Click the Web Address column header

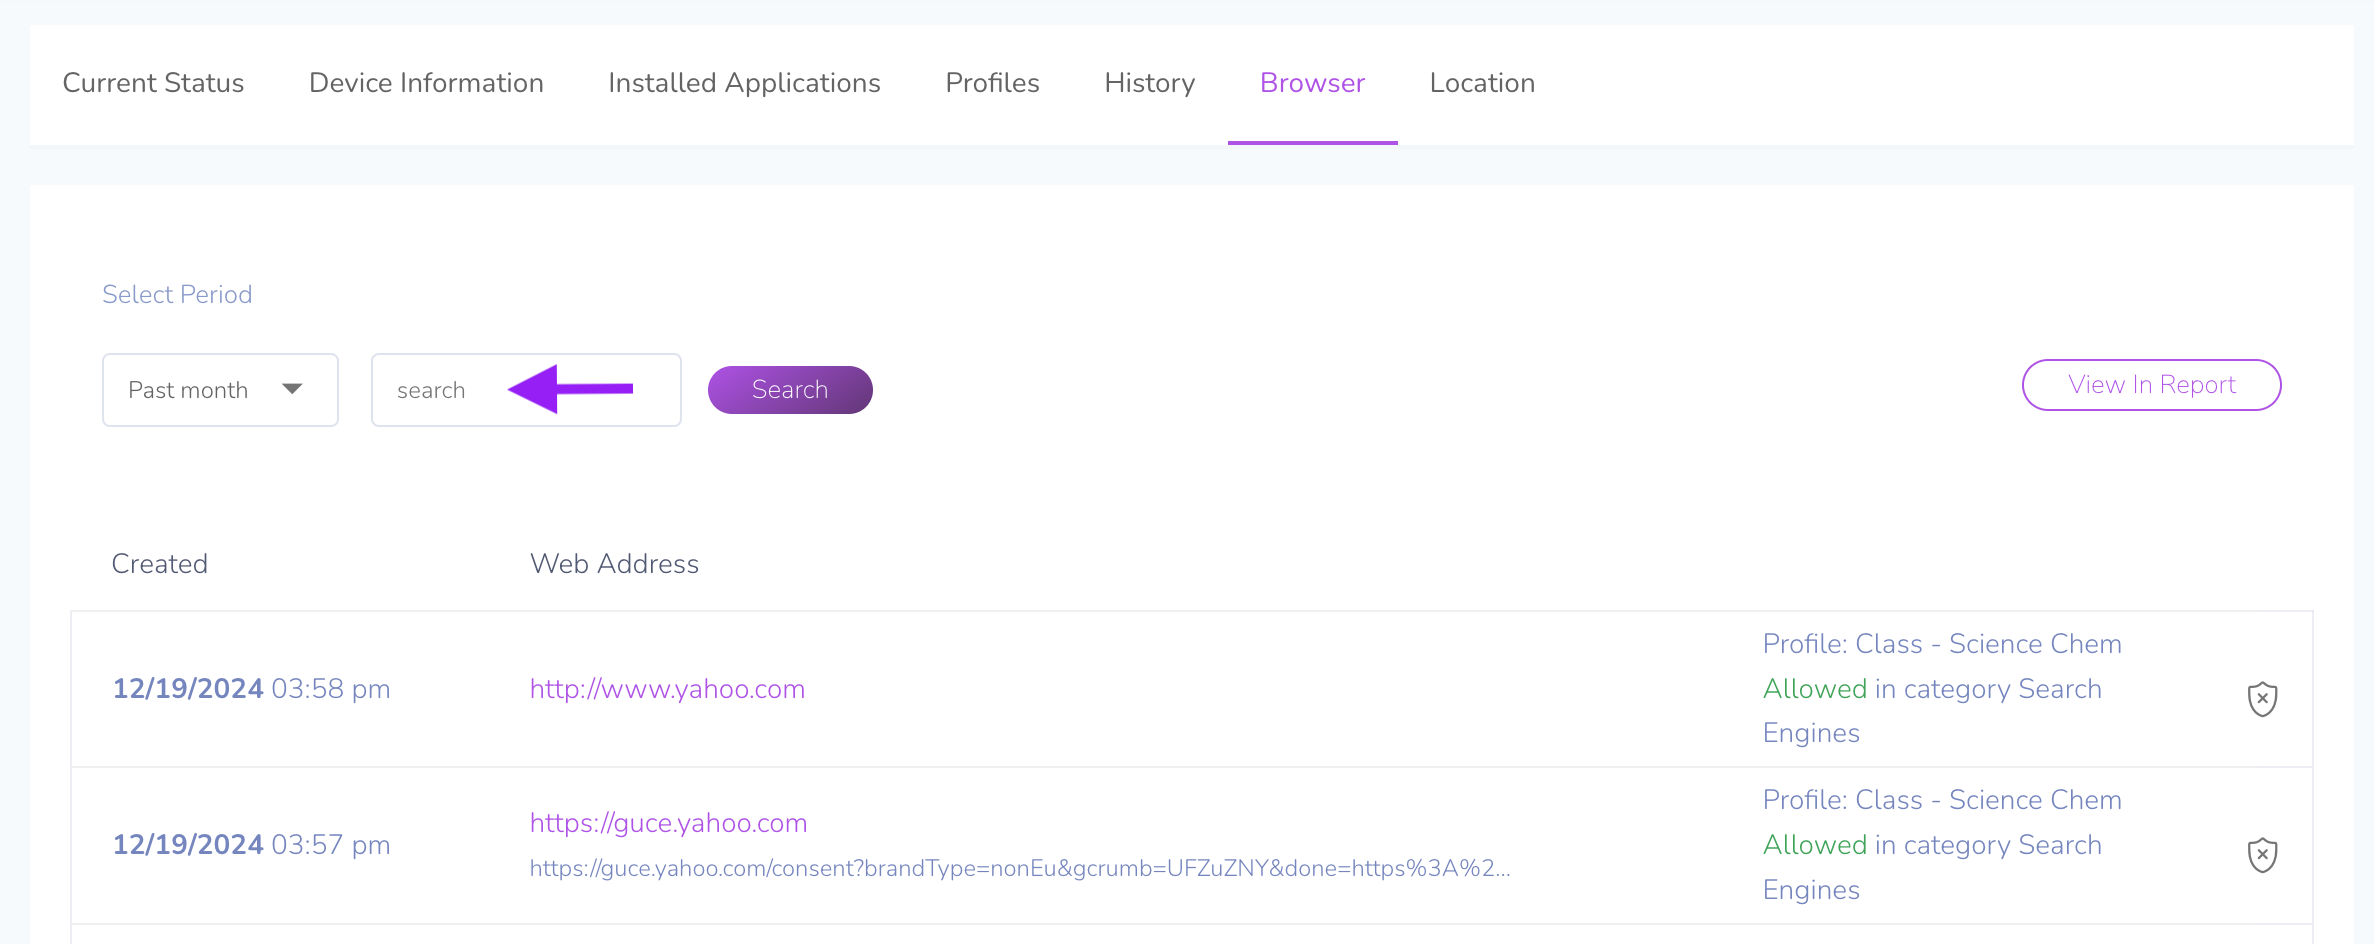tap(614, 564)
